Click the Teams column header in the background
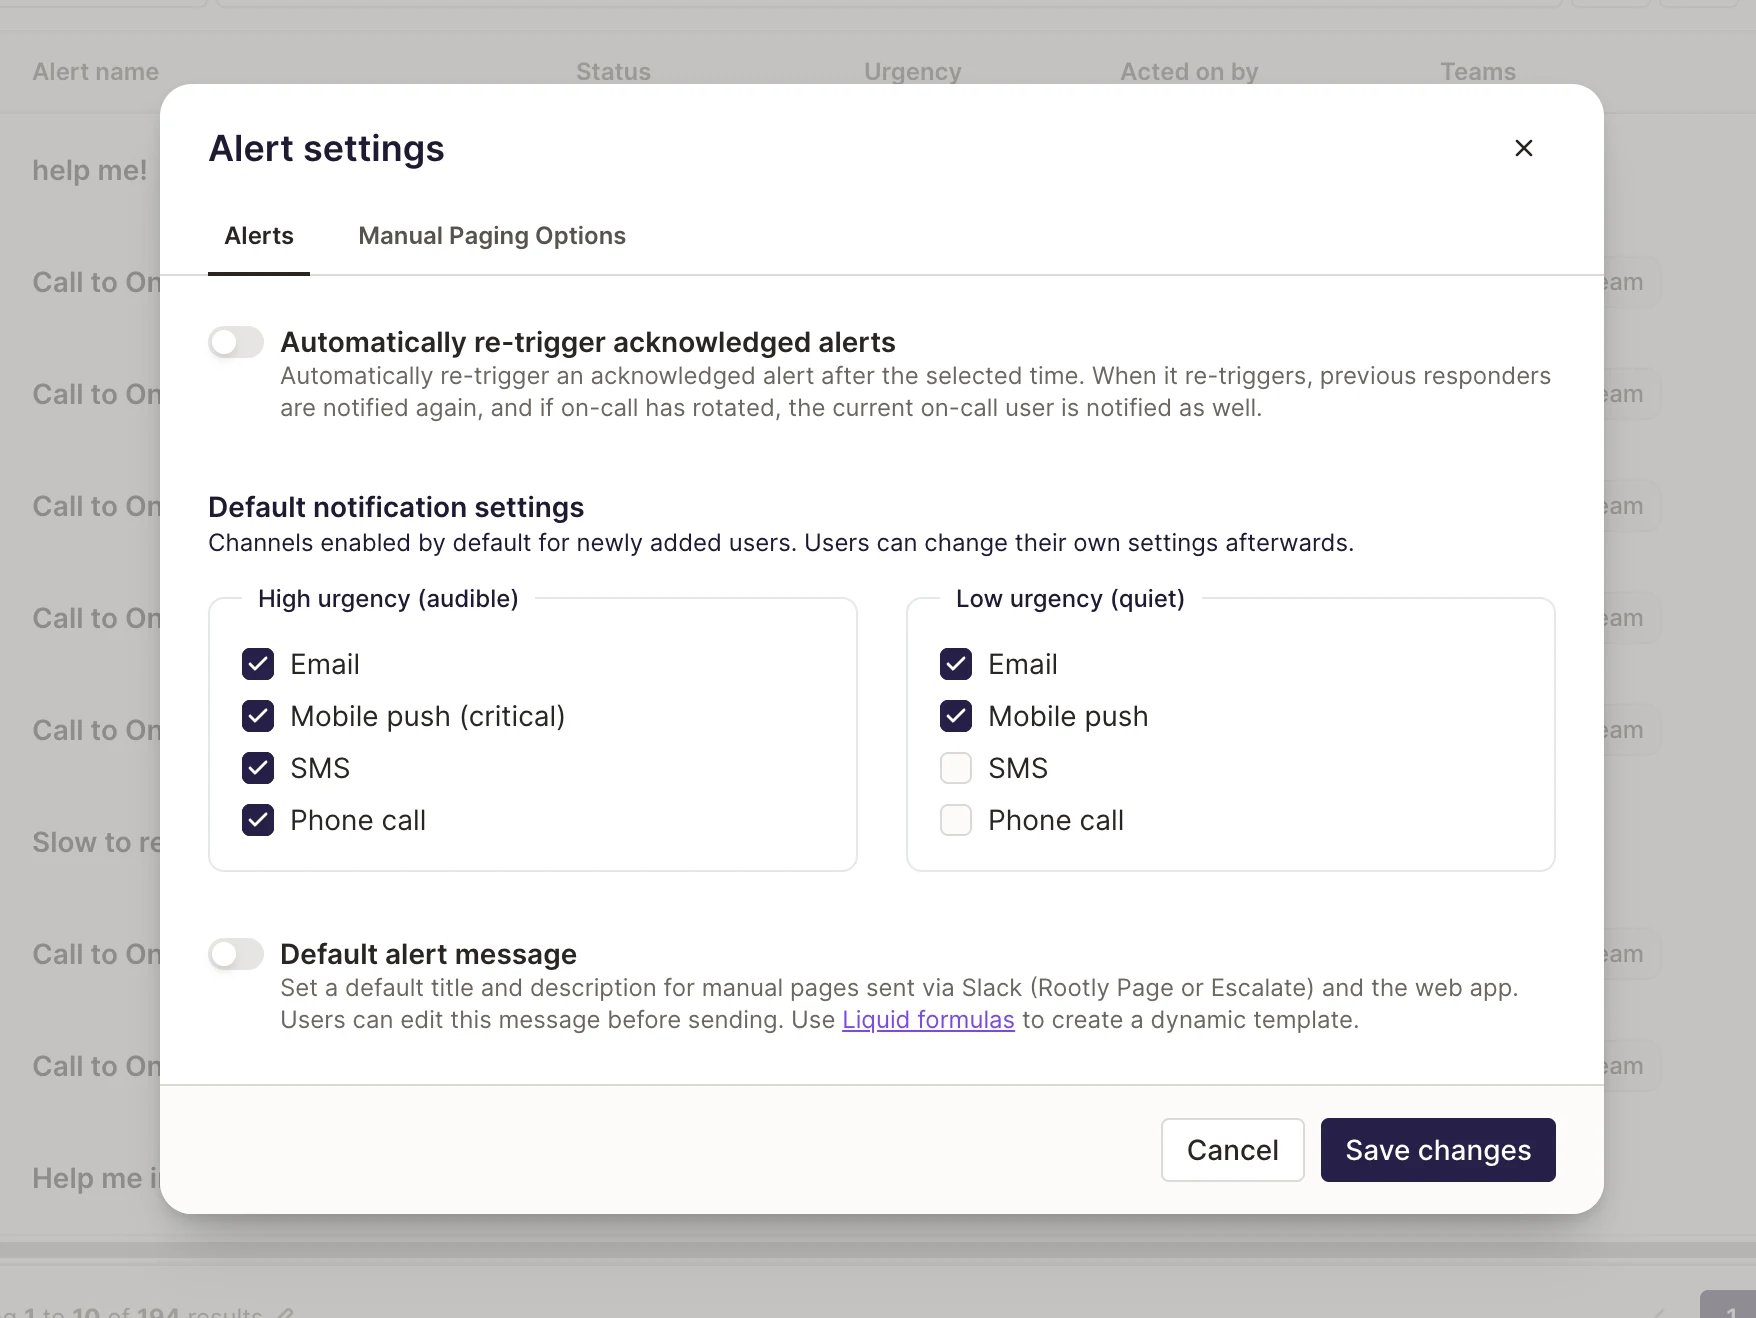The height and width of the screenshot is (1318, 1756). click(x=1478, y=72)
